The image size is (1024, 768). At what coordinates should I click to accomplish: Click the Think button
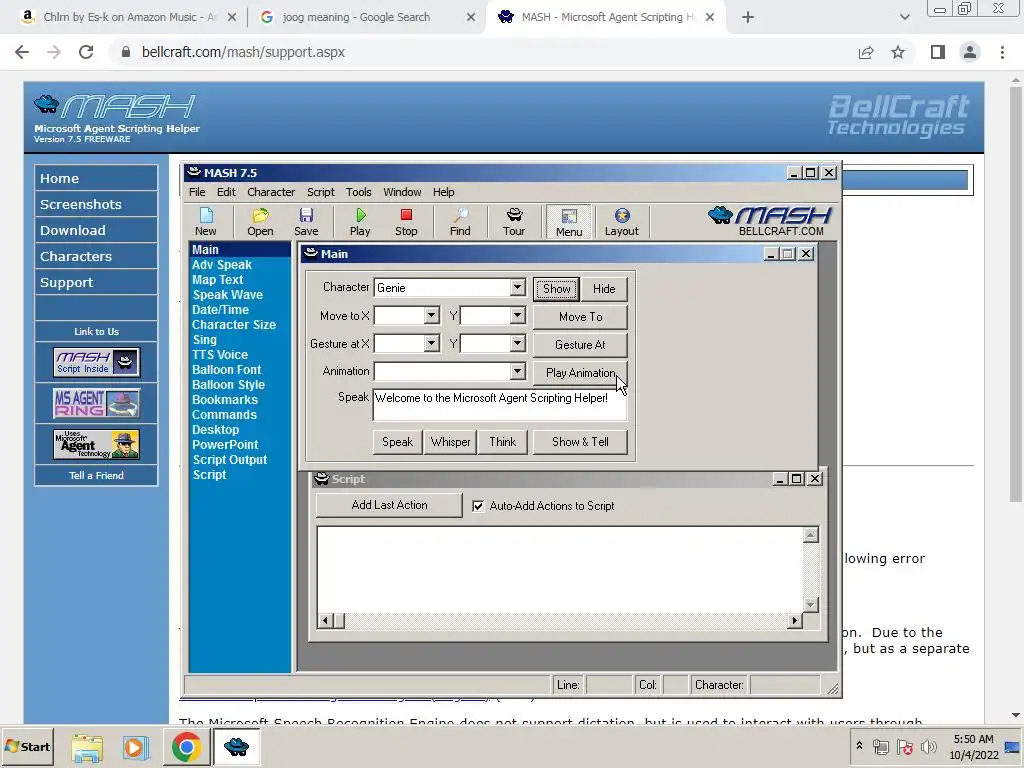coord(503,442)
